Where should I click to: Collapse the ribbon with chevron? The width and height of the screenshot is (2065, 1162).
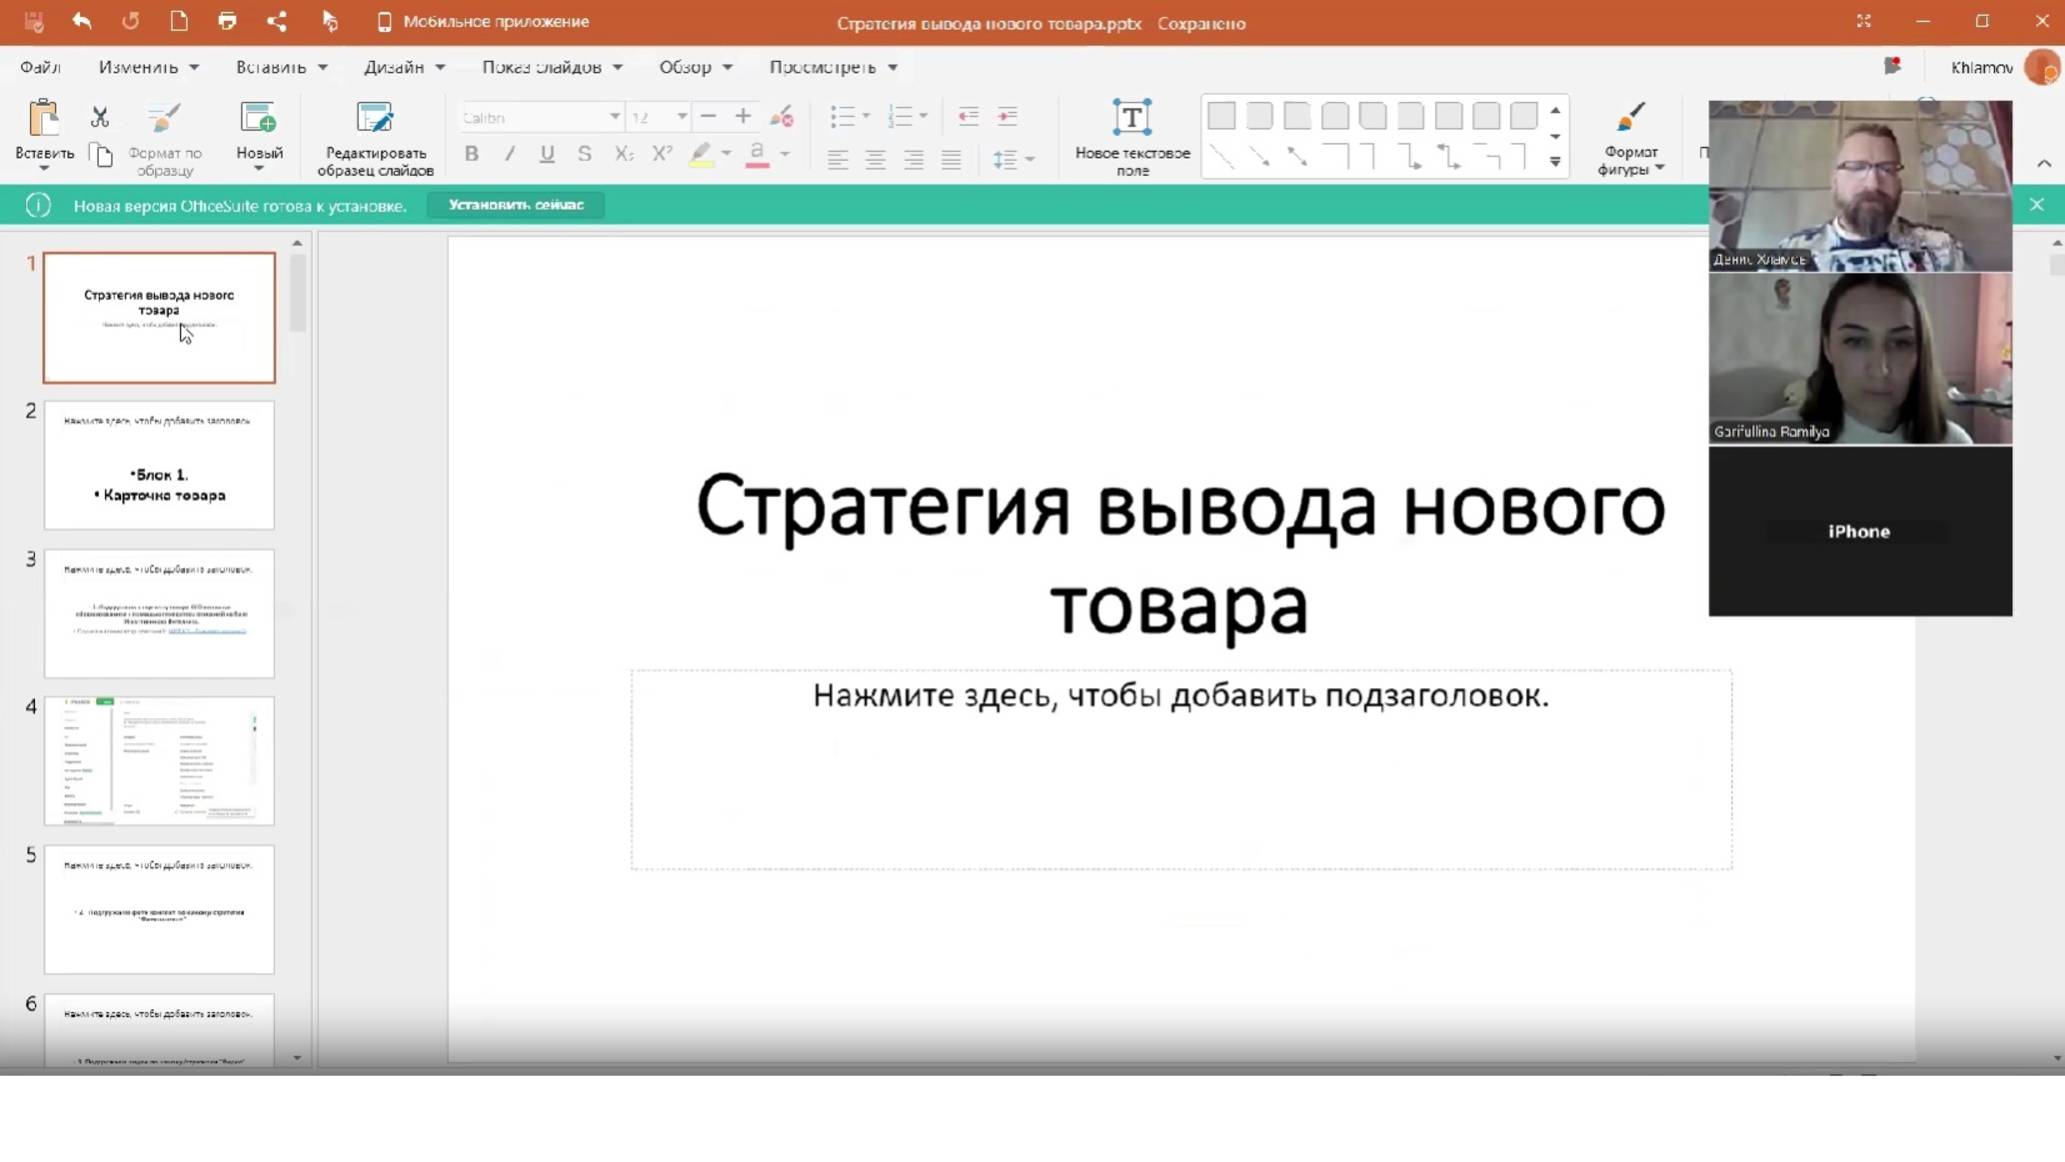pos(2044,163)
